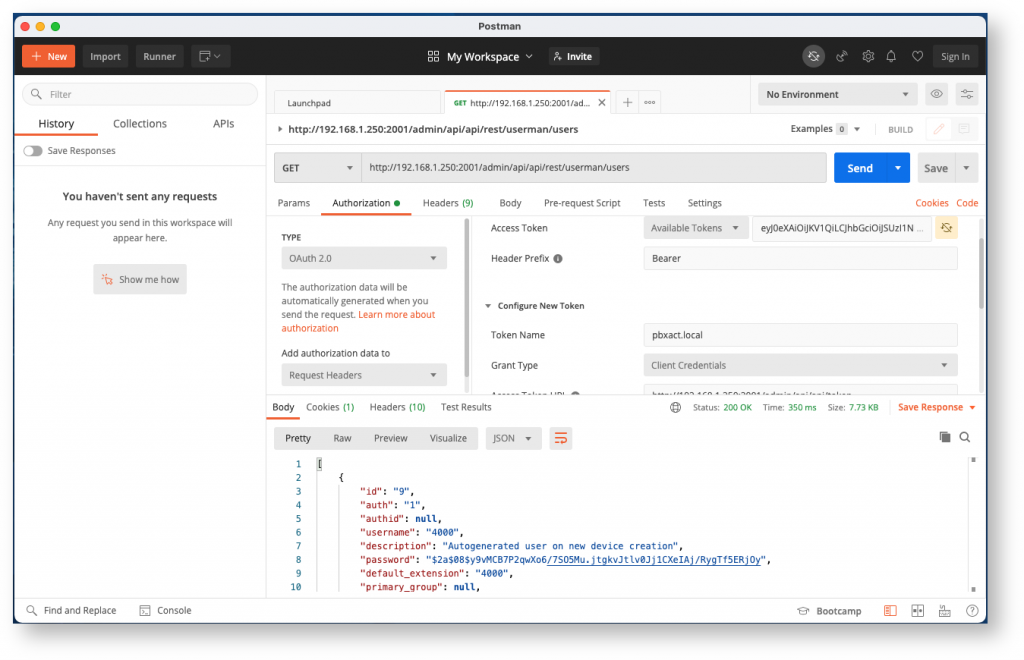The height and width of the screenshot is (660, 1024).
Task: Switch to two pane view icon
Action: click(x=918, y=611)
